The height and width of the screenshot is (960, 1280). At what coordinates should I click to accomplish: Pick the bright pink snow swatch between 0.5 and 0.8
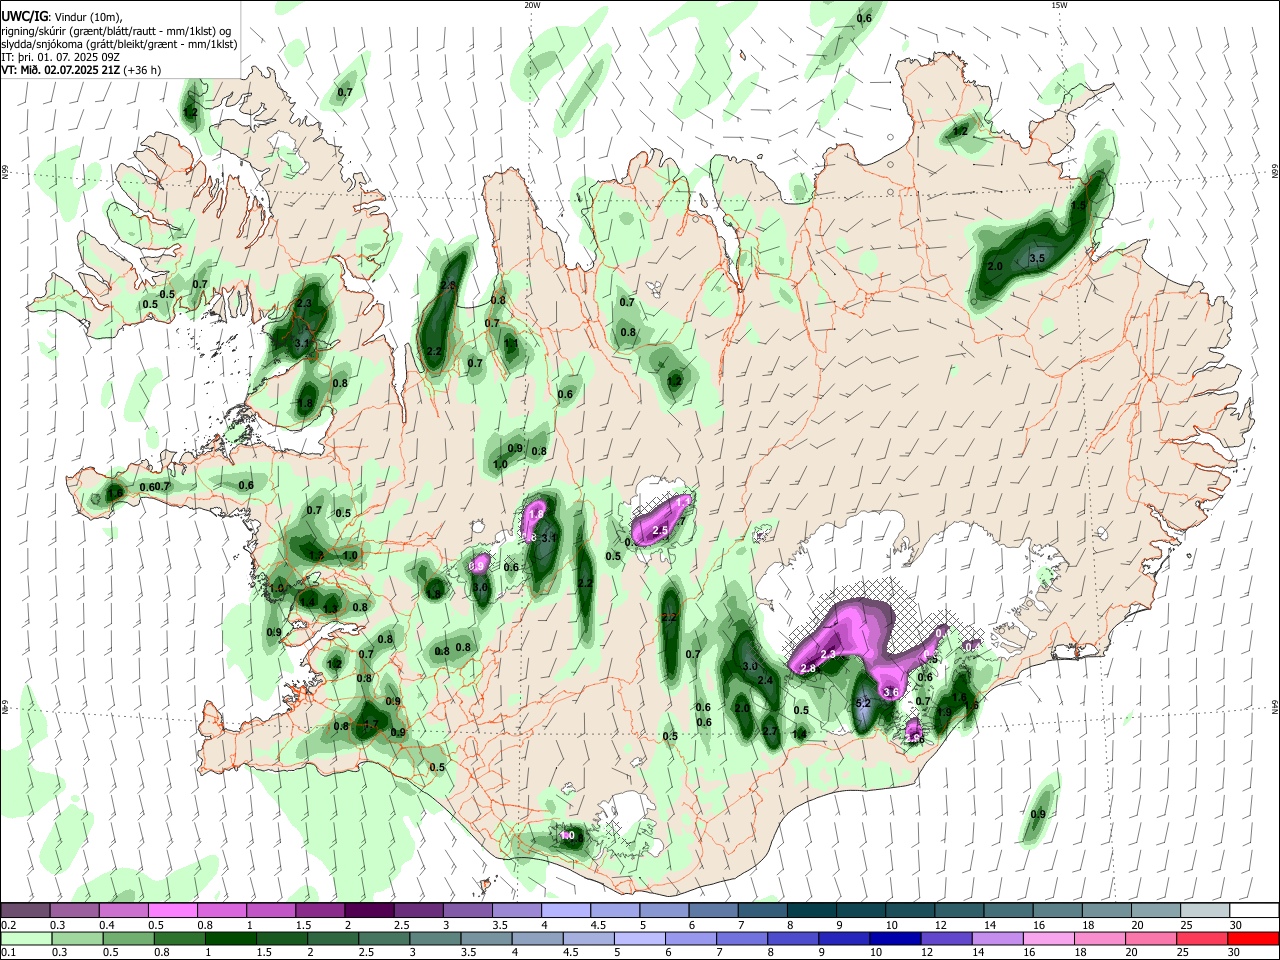click(x=172, y=910)
